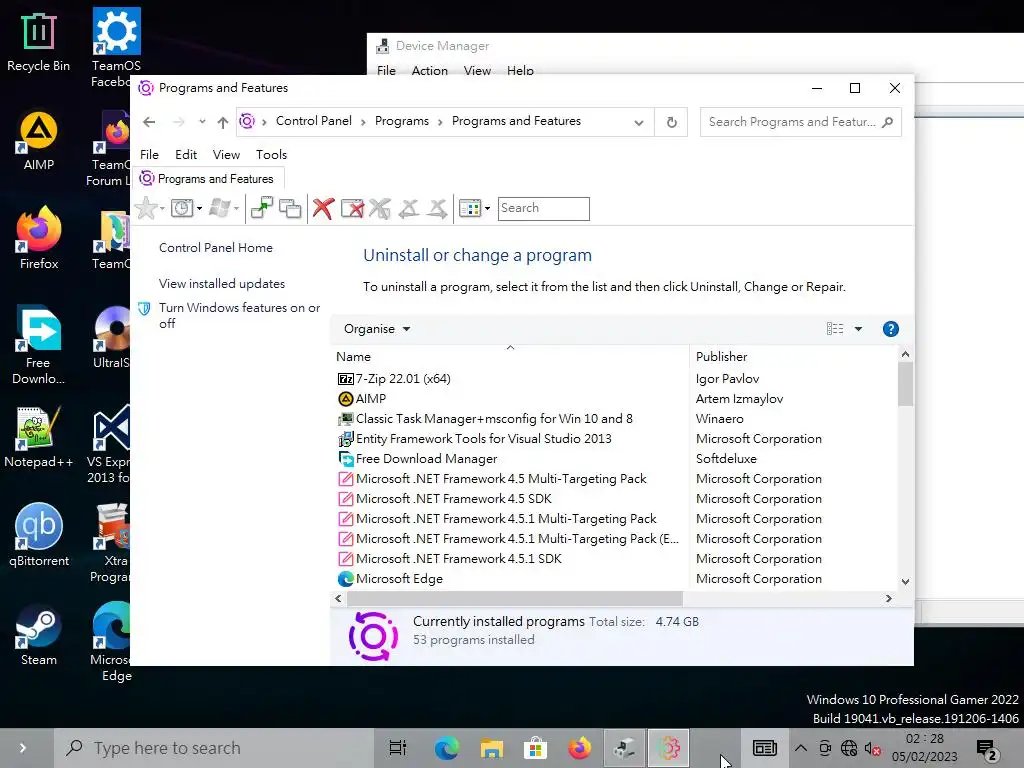This screenshot has width=1024, height=768.
Task: Open Steam desktop shortcut
Action: click(x=39, y=635)
